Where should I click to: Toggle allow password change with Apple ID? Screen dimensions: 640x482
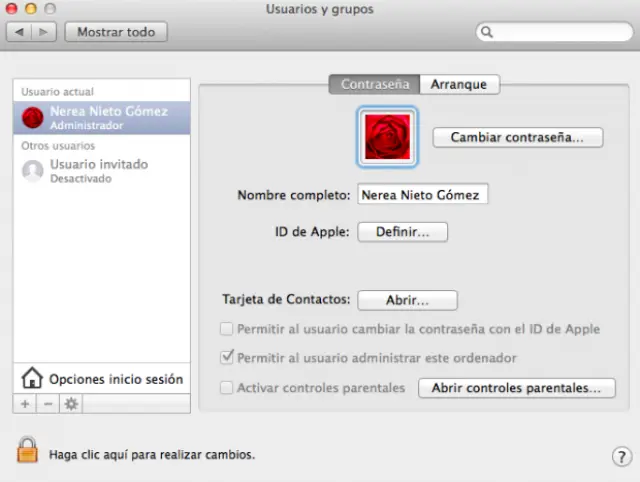(227, 328)
